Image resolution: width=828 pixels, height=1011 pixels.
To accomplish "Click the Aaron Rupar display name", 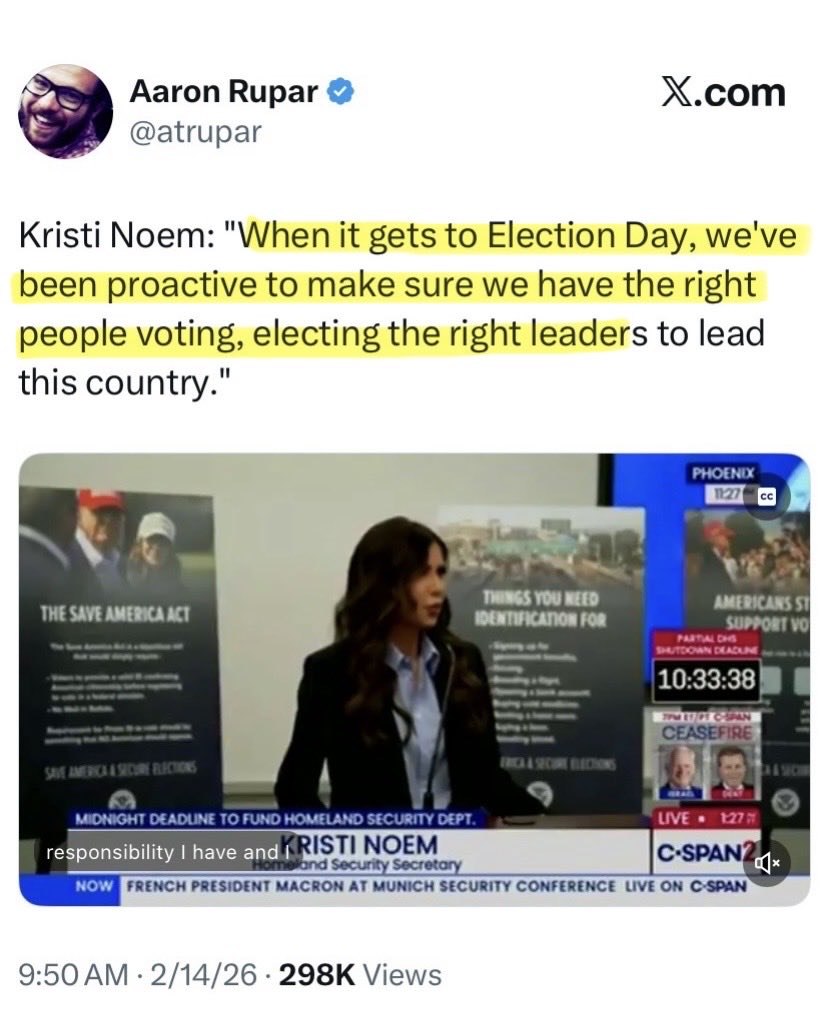I will pos(224,92).
